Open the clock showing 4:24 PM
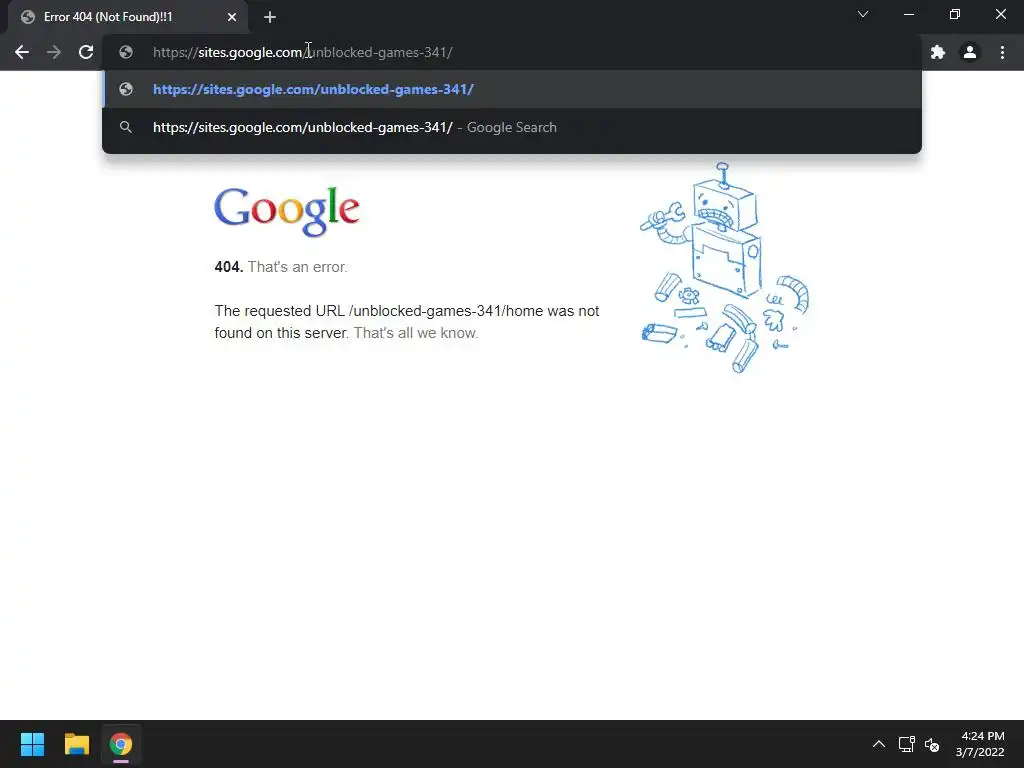The height and width of the screenshot is (768, 1024). 980,744
